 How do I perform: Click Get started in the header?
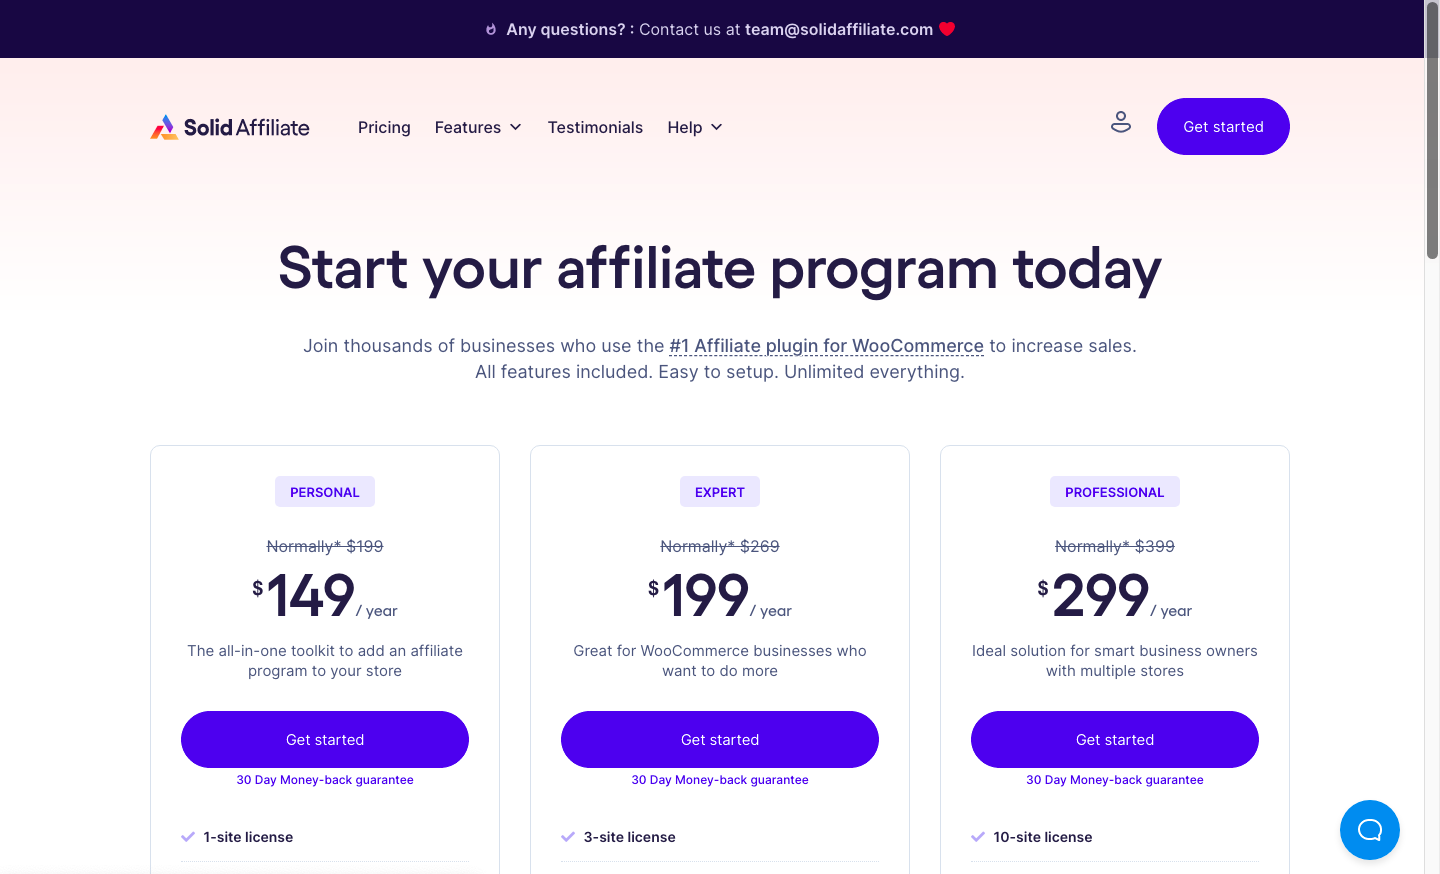(x=1223, y=127)
